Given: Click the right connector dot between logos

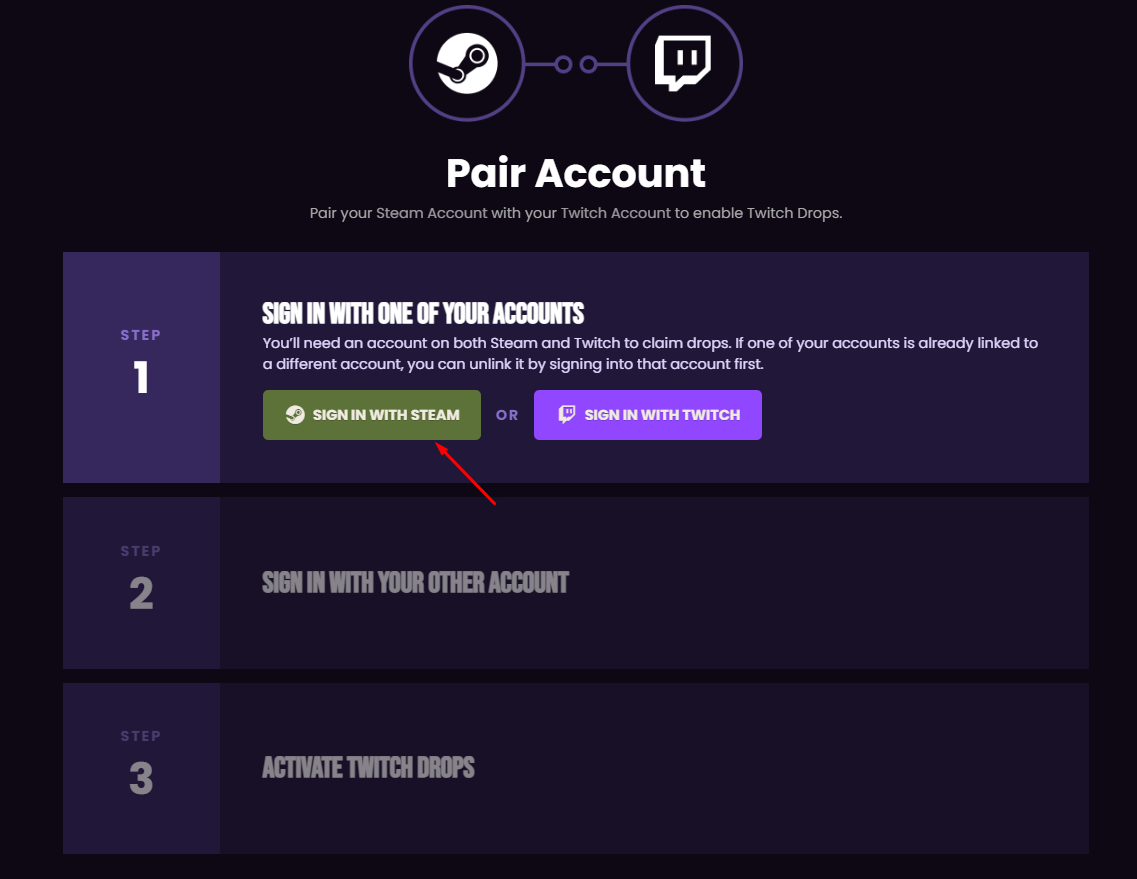Looking at the screenshot, I should [x=589, y=65].
